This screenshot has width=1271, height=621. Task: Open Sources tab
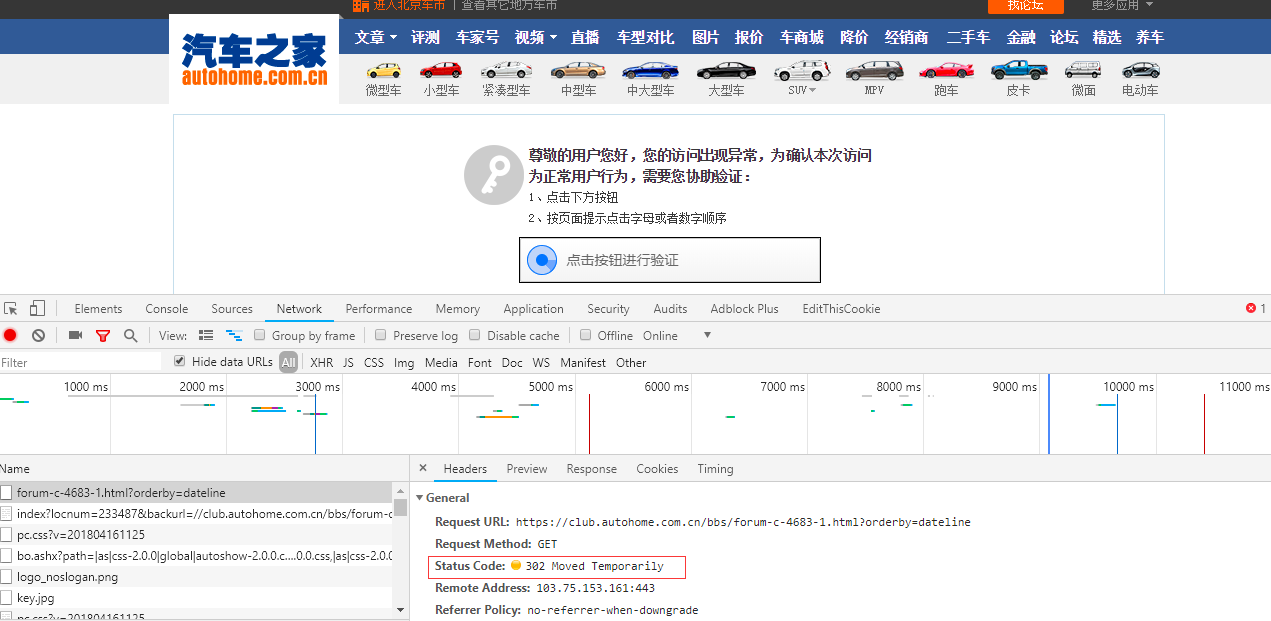point(232,309)
